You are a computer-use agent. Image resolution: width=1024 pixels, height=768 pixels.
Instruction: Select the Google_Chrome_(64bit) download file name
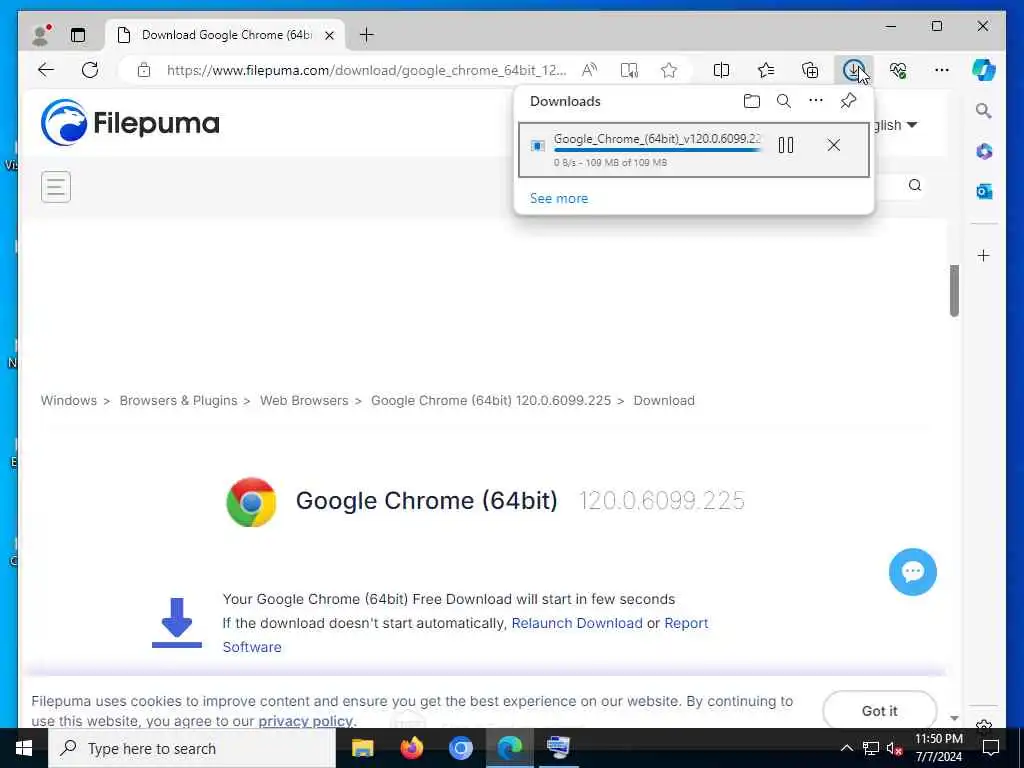click(x=657, y=138)
